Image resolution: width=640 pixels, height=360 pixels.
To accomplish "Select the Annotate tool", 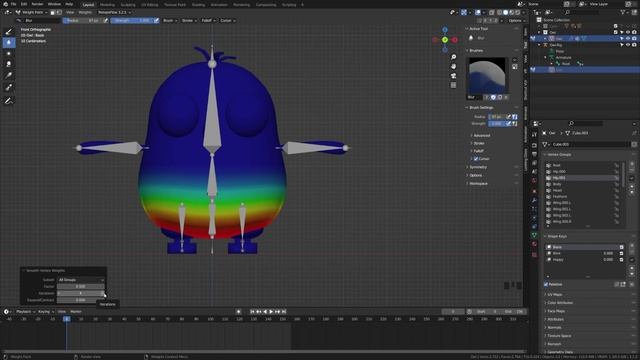I will pyautogui.click(x=9, y=101).
